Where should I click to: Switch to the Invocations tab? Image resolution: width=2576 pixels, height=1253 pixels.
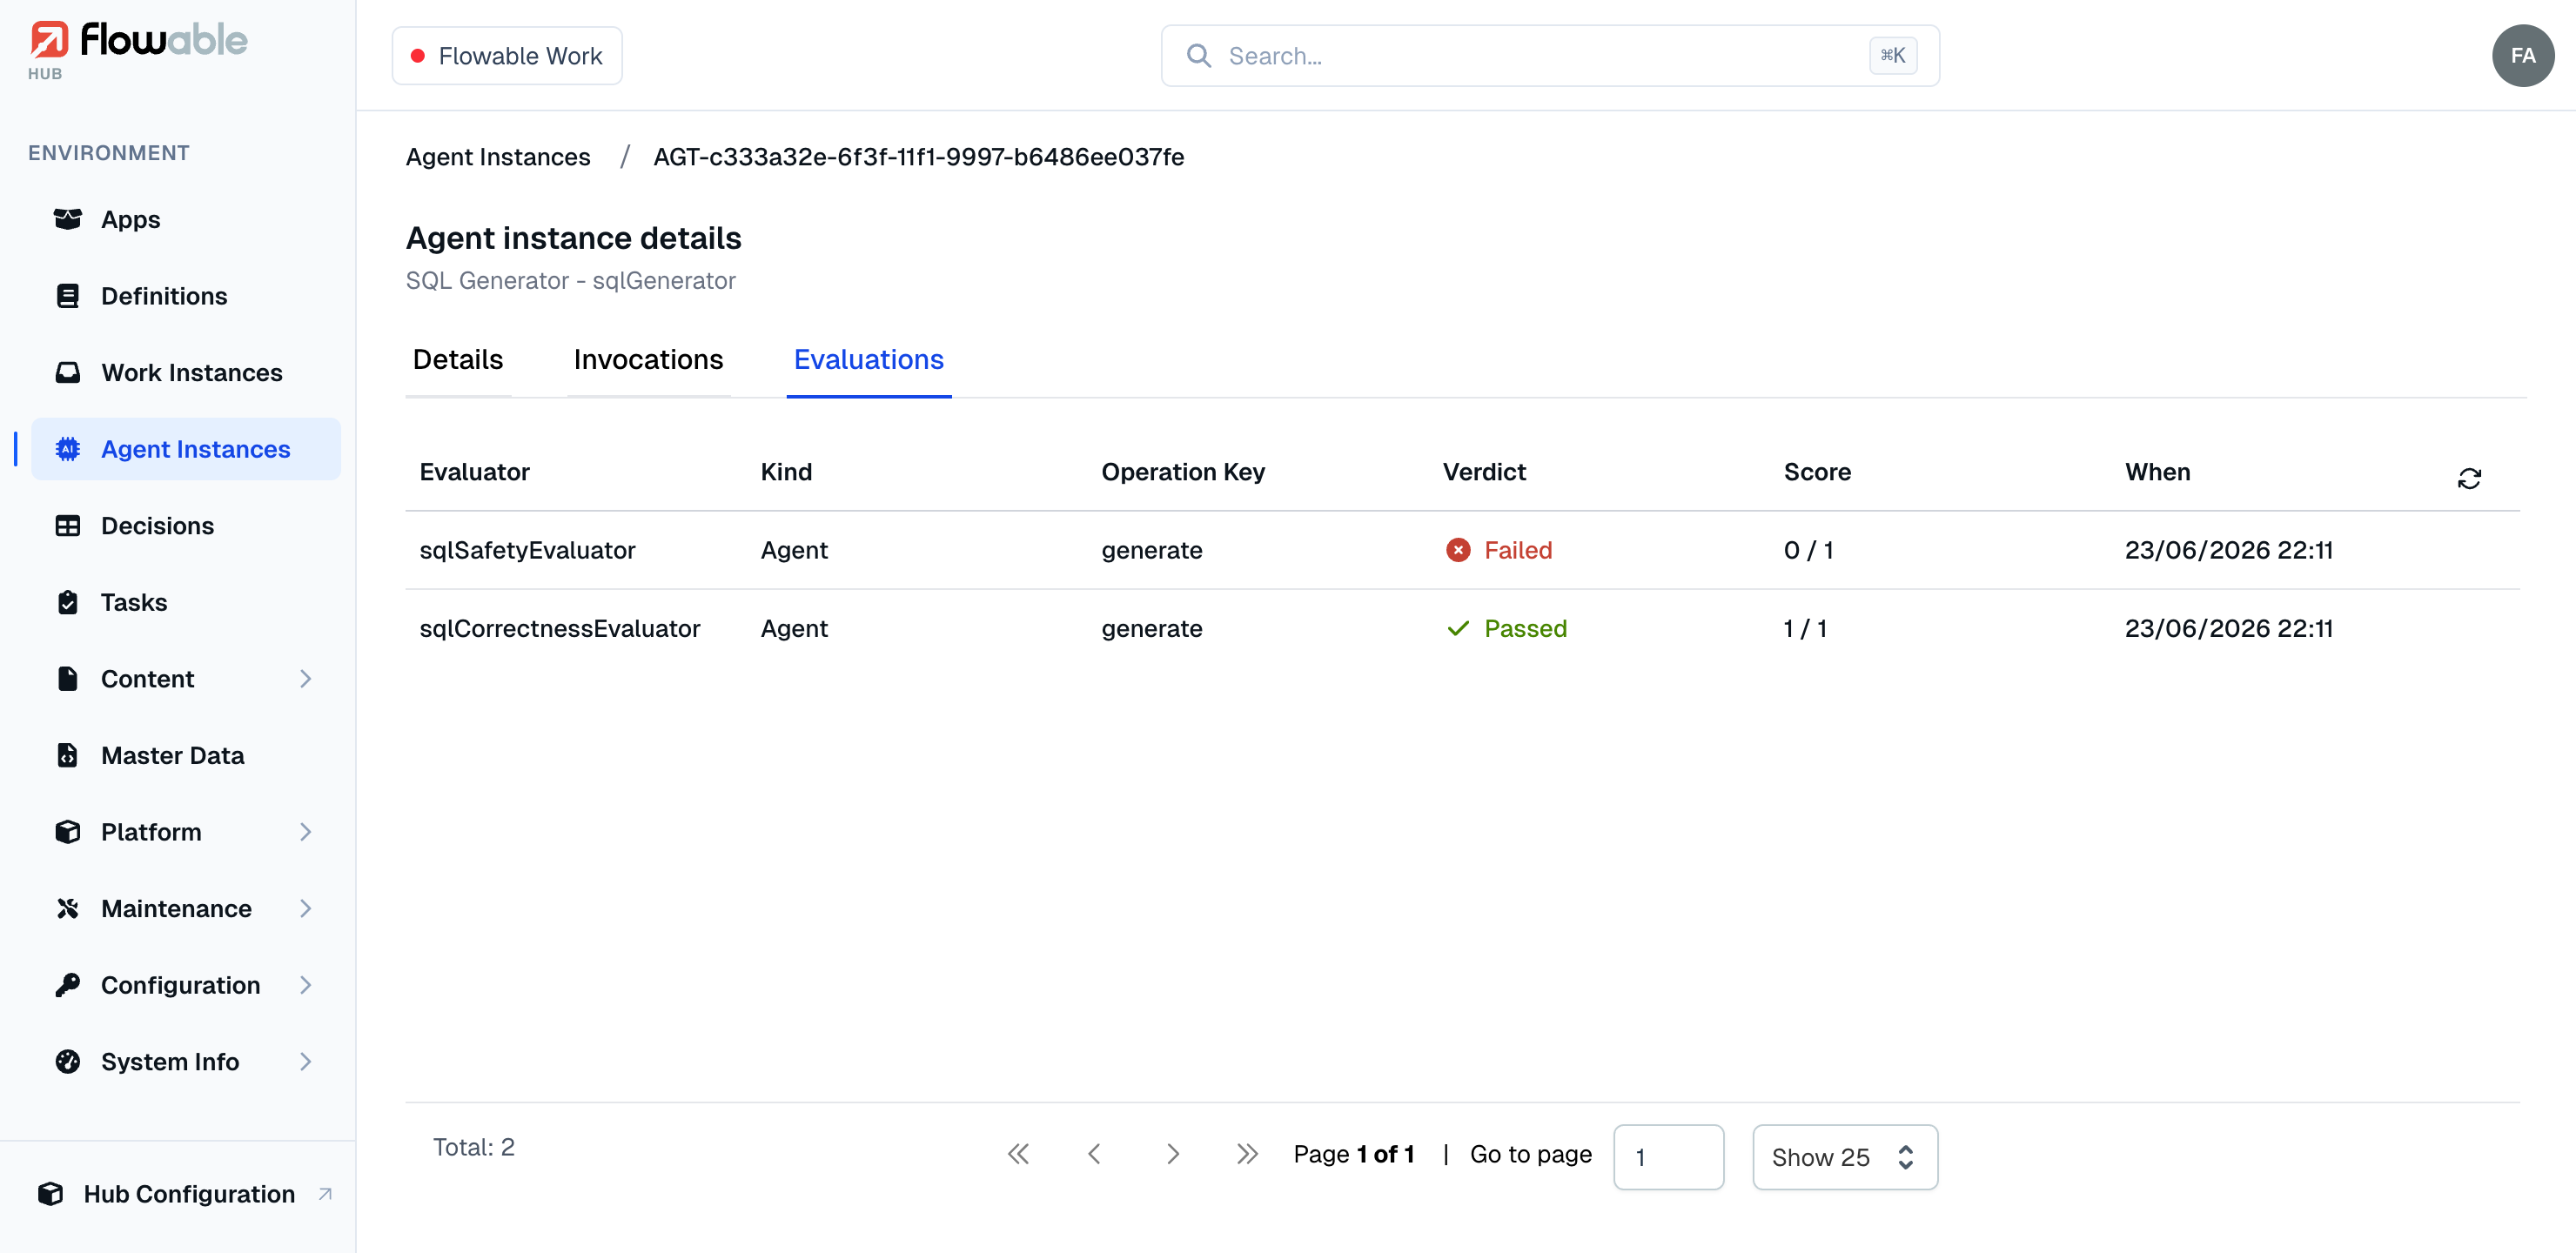(x=648, y=360)
